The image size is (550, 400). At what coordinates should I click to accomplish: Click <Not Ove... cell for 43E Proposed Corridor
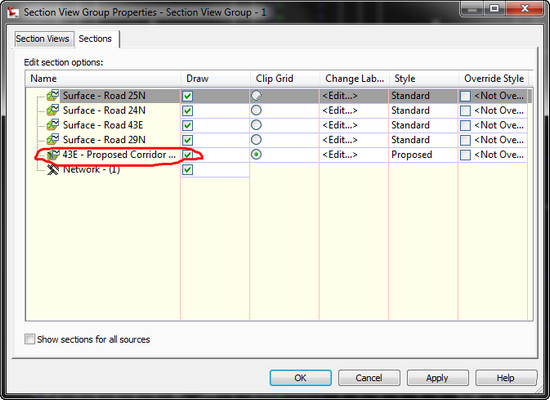499,154
